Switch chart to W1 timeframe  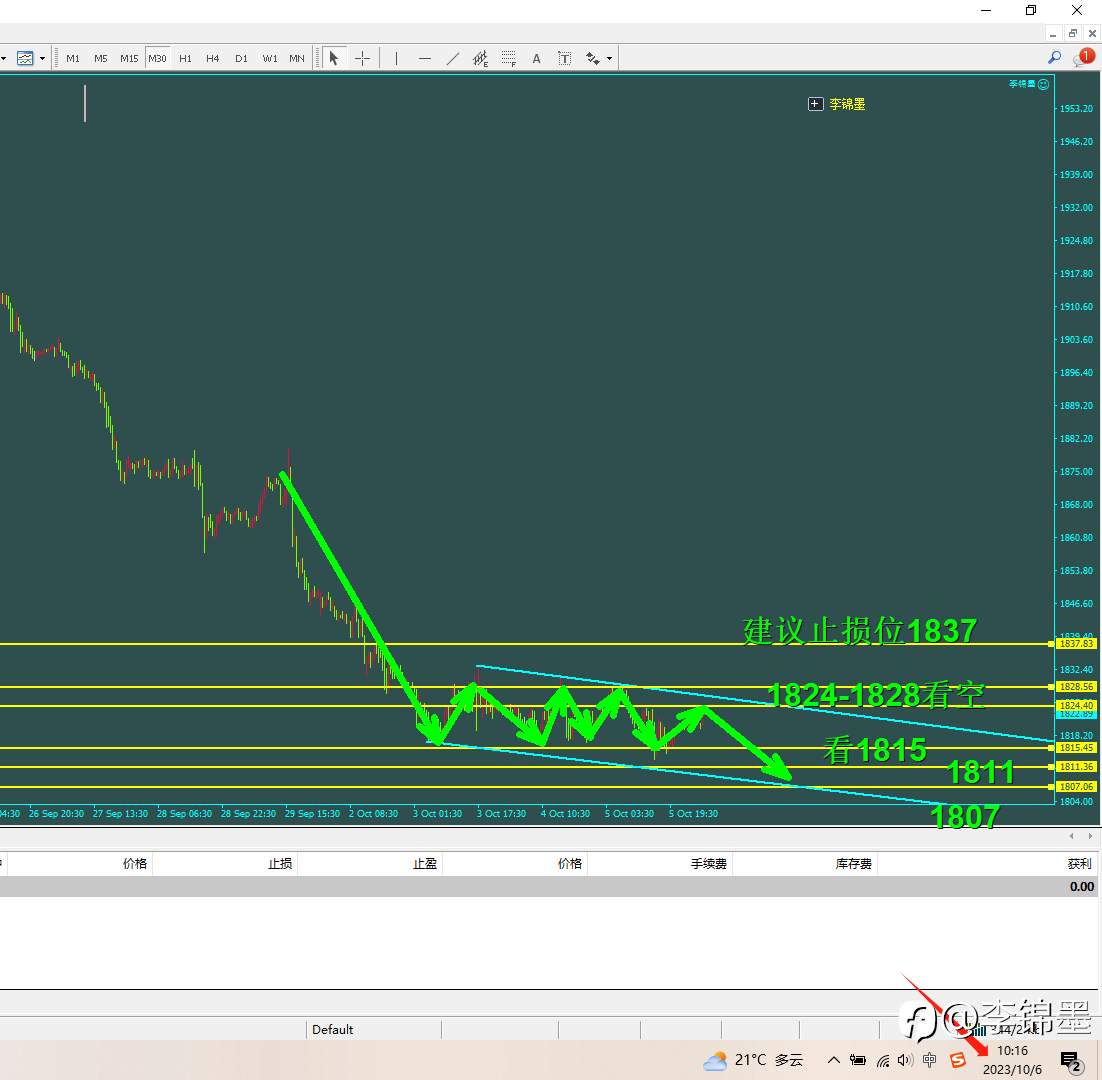(x=270, y=58)
